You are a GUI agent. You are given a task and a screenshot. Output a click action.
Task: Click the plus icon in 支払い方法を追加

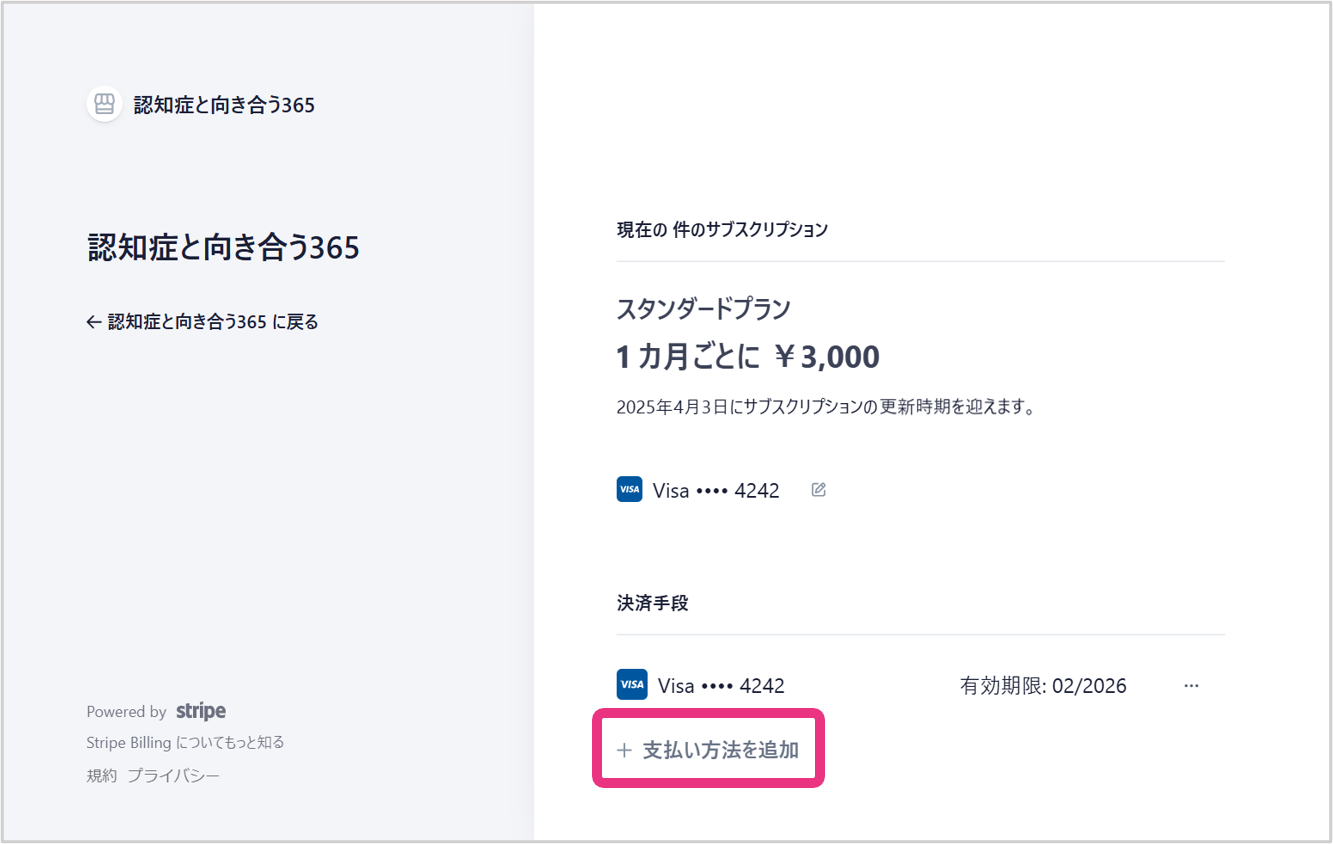pos(625,750)
